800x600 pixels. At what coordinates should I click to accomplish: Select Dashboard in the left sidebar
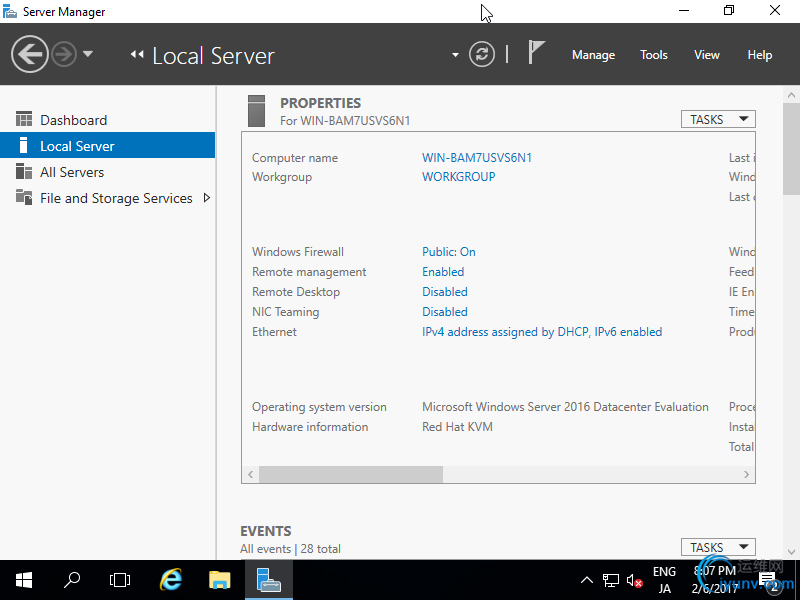point(73,120)
